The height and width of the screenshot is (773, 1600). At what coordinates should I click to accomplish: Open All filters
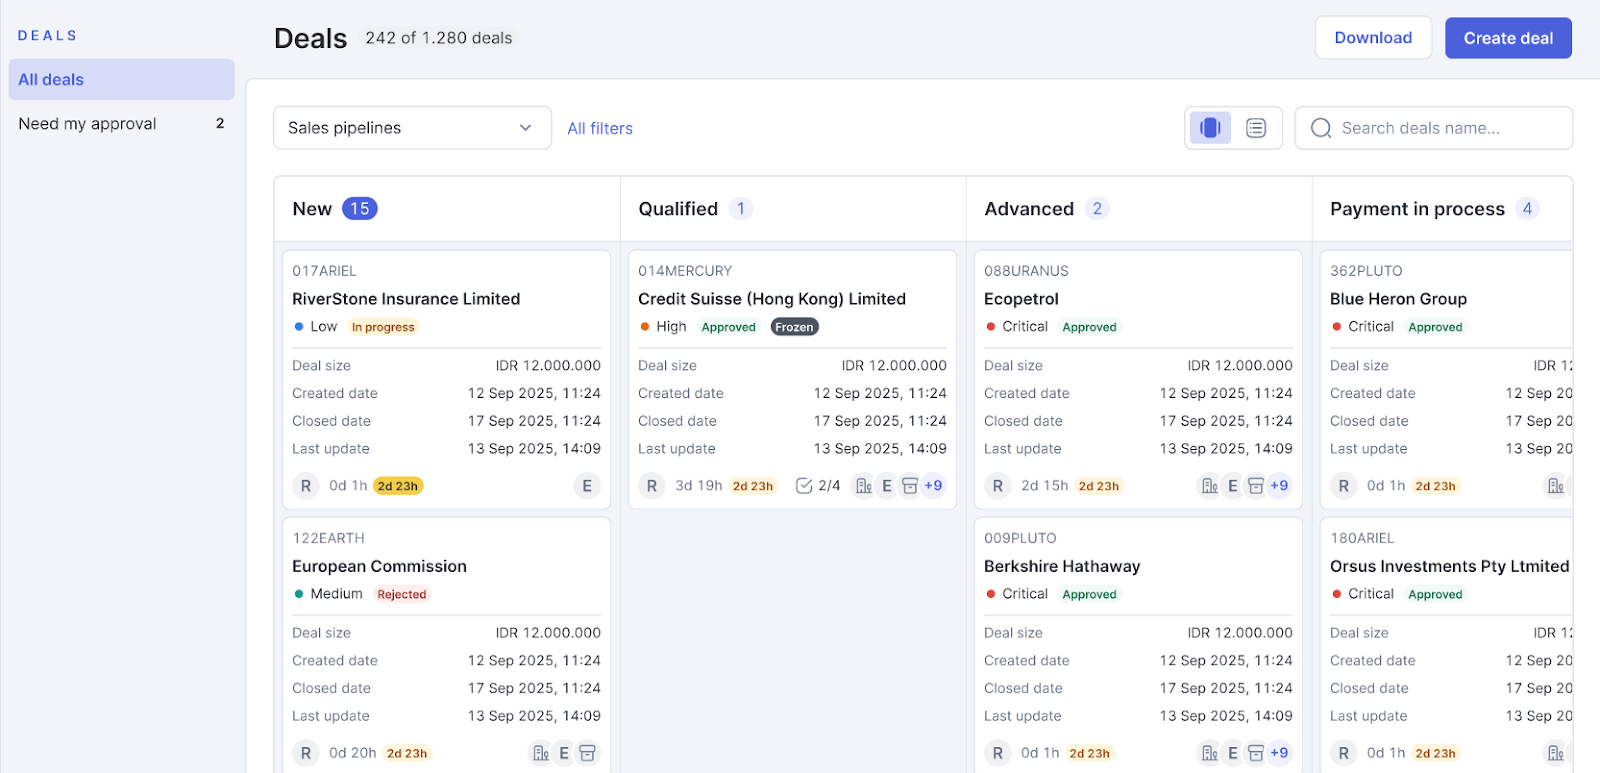pyautogui.click(x=600, y=128)
